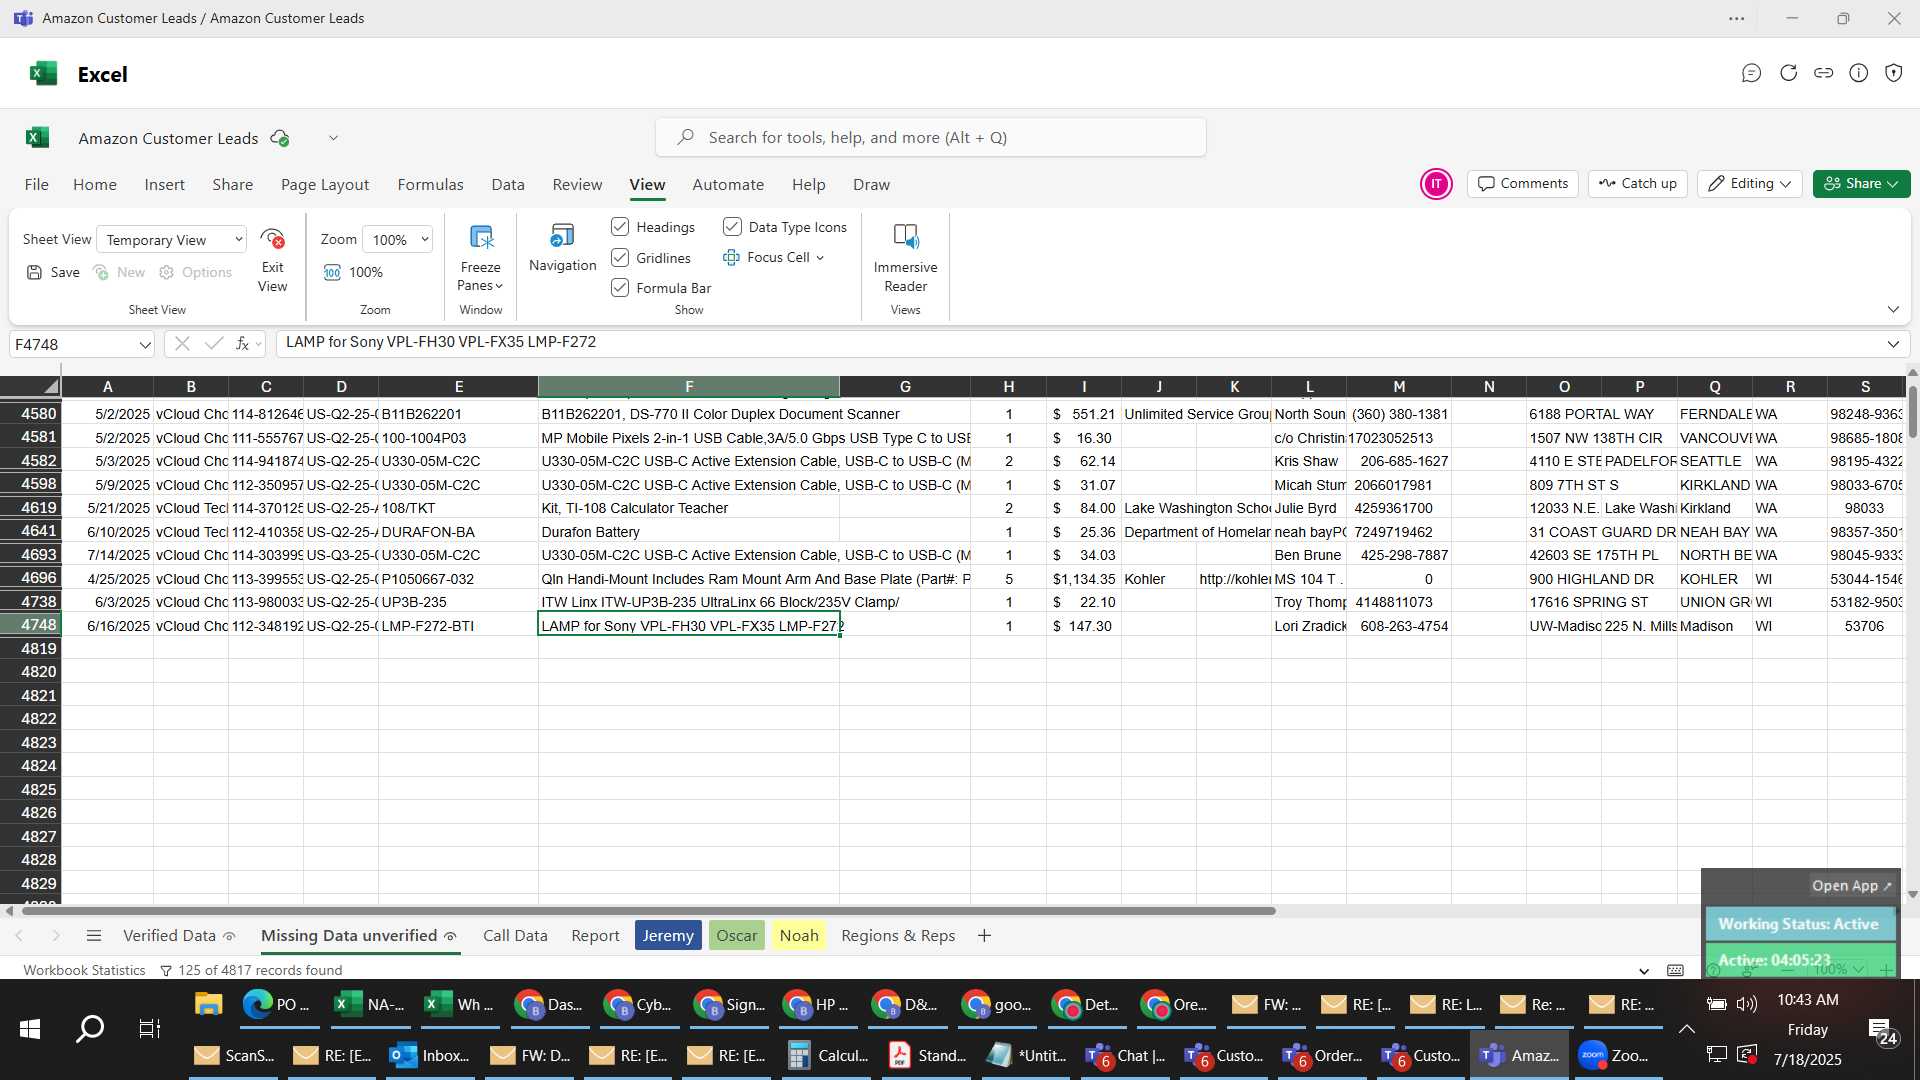Click the Focus Cell icon
Screen dimensions: 1920x1080
pyautogui.click(x=731, y=257)
